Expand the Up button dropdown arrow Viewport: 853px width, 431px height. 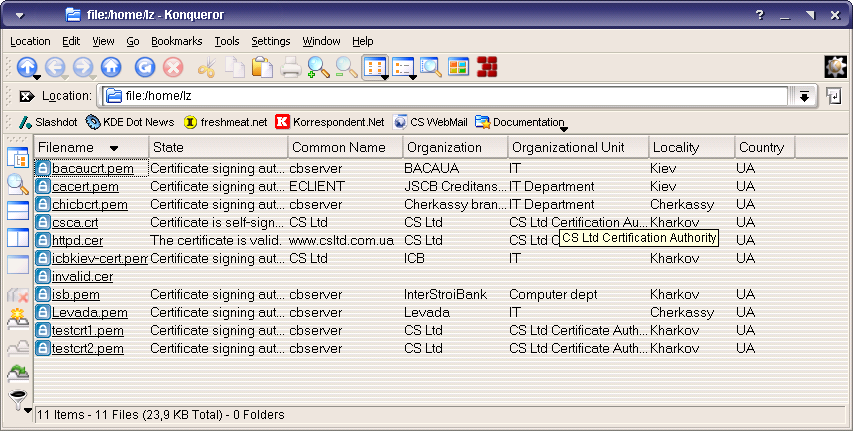click(x=36, y=77)
